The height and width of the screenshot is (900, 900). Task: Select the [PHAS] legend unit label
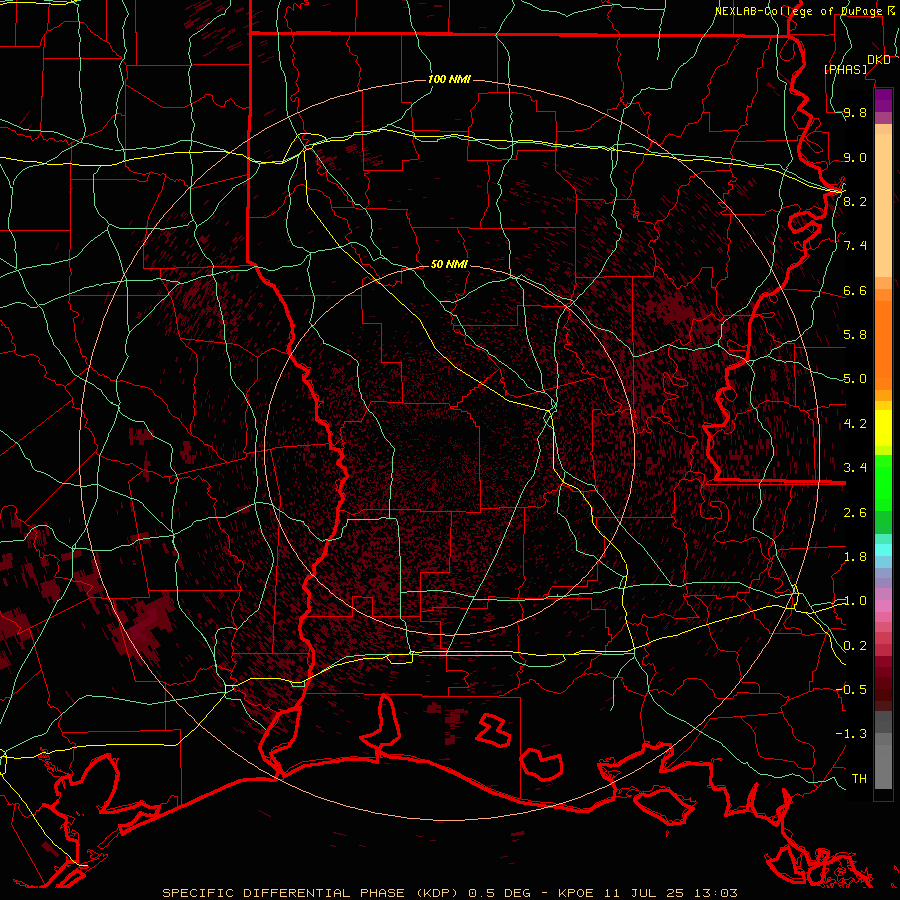[845, 69]
